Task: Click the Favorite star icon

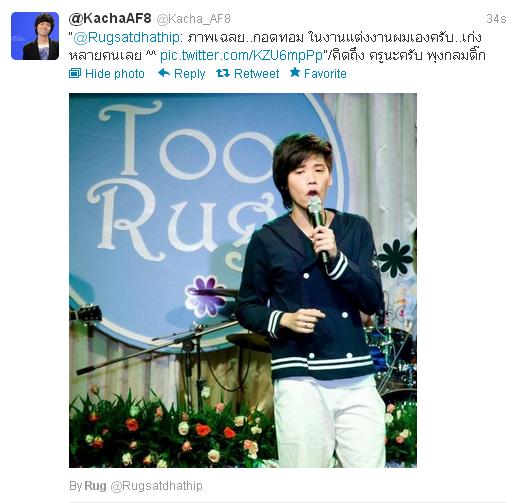Action: tap(295, 72)
